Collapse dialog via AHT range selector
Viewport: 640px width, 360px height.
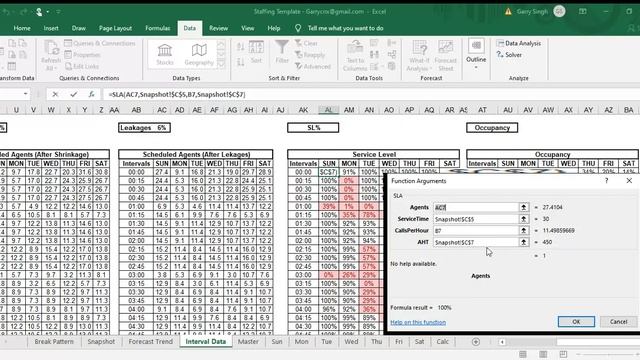tap(524, 242)
